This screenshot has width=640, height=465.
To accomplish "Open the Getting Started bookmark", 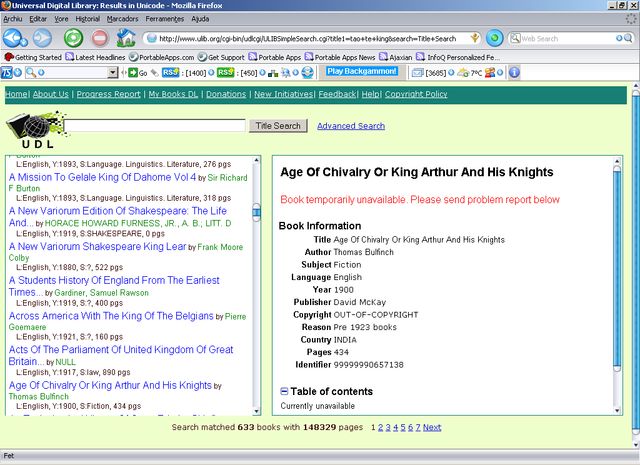I will coord(33,57).
